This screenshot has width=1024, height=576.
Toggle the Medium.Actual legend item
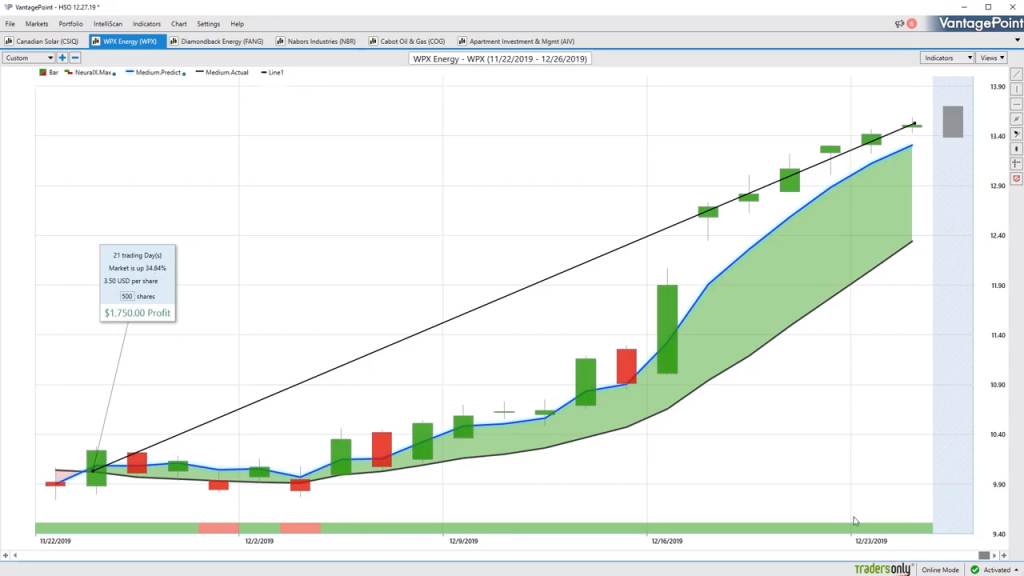[x=222, y=72]
